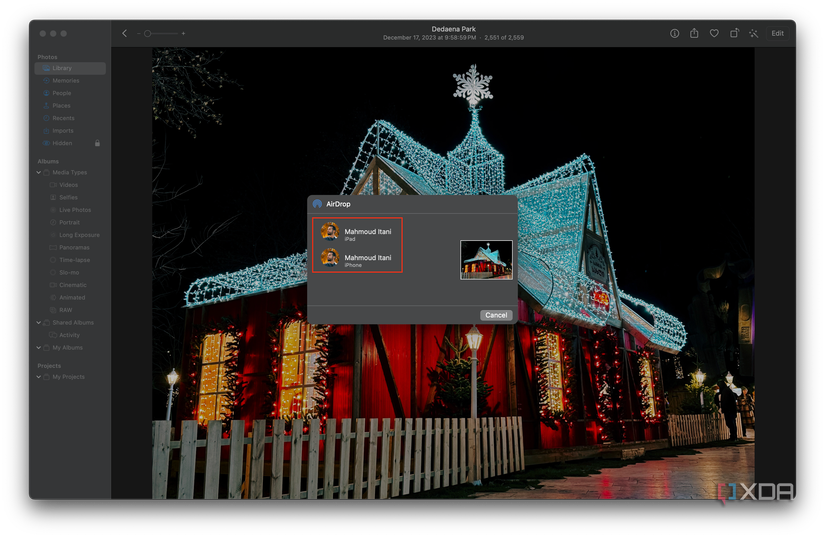Screen dimensions: 825x538
Task: Zoom out with minus sign
Action: coord(138,34)
